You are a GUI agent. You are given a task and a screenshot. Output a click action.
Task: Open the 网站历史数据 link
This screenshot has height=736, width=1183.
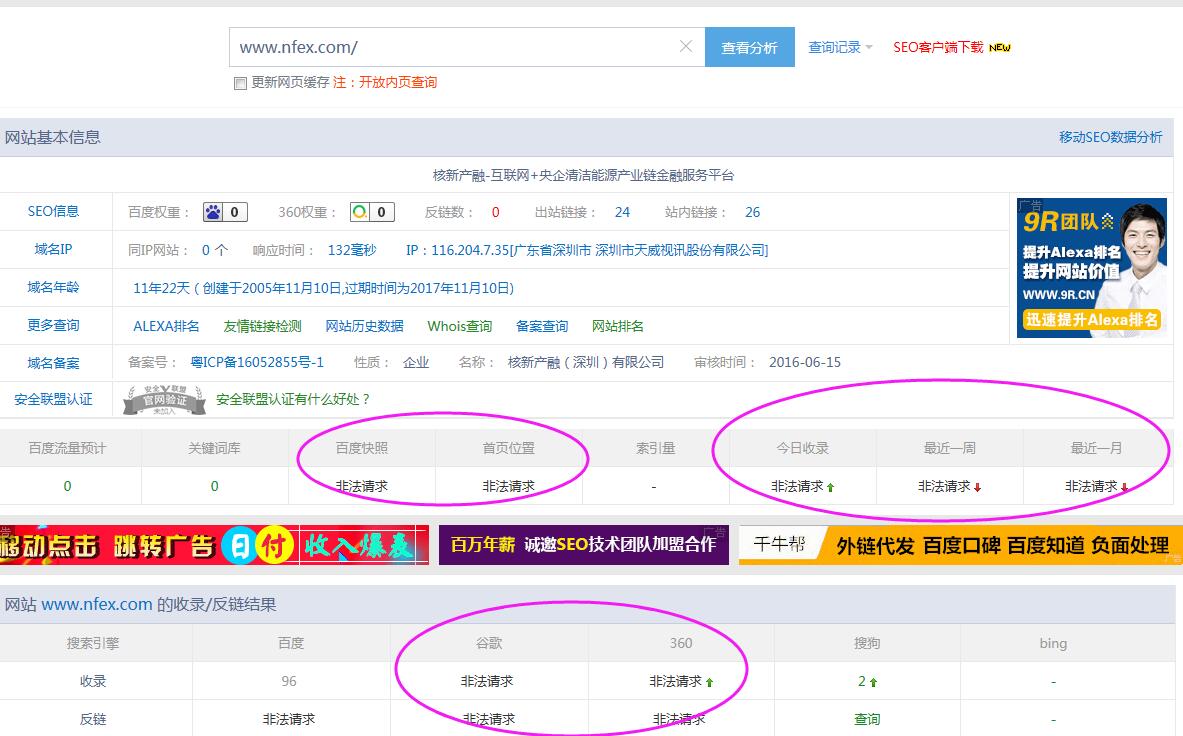364,327
